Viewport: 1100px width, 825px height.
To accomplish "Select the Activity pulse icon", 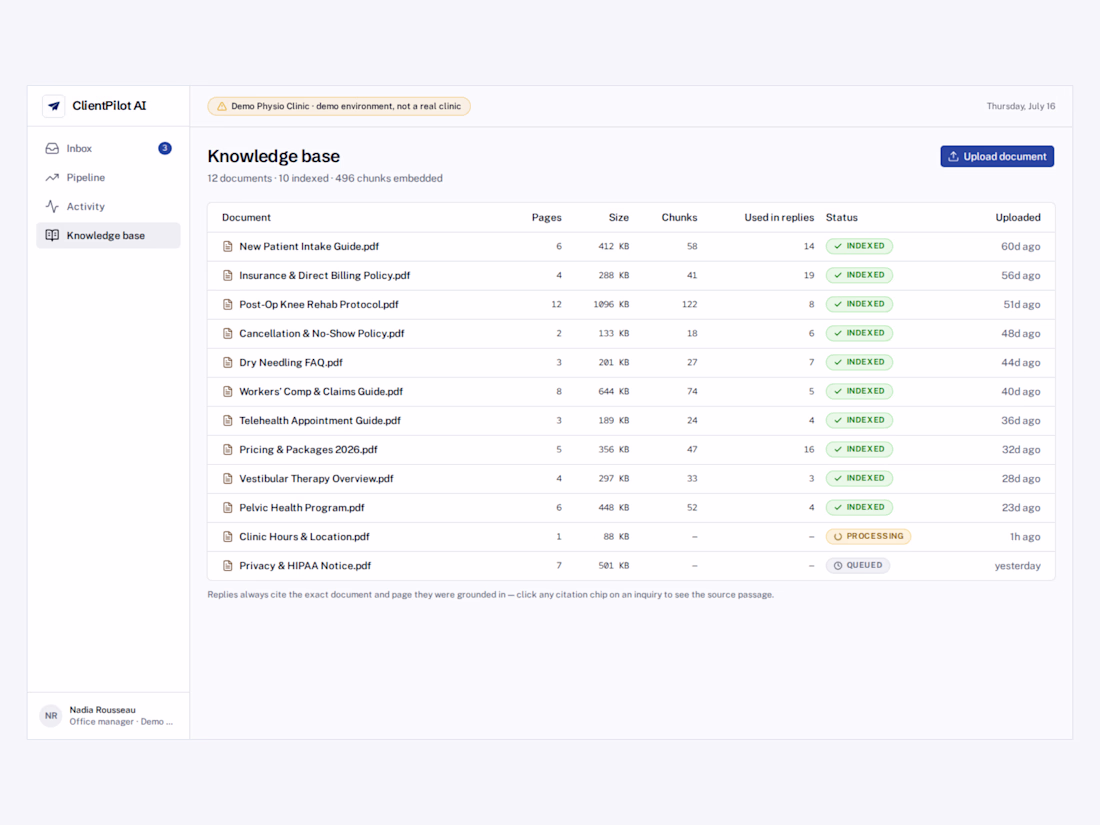I will [x=52, y=206].
